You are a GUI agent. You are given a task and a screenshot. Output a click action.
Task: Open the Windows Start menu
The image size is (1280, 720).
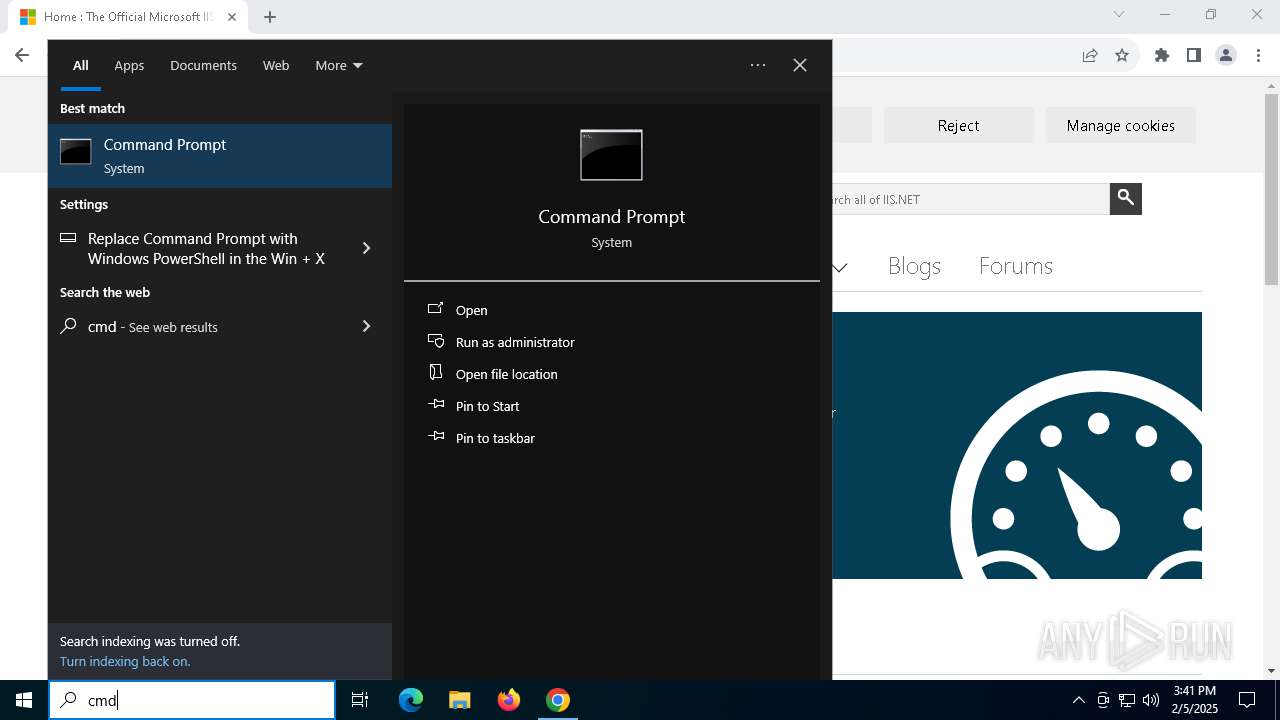point(24,700)
